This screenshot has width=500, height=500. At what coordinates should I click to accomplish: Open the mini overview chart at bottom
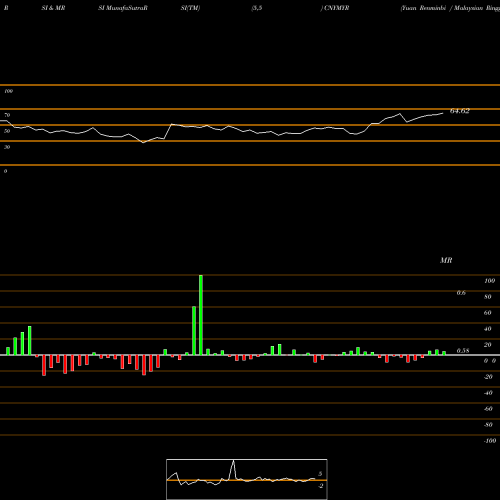tap(247, 479)
